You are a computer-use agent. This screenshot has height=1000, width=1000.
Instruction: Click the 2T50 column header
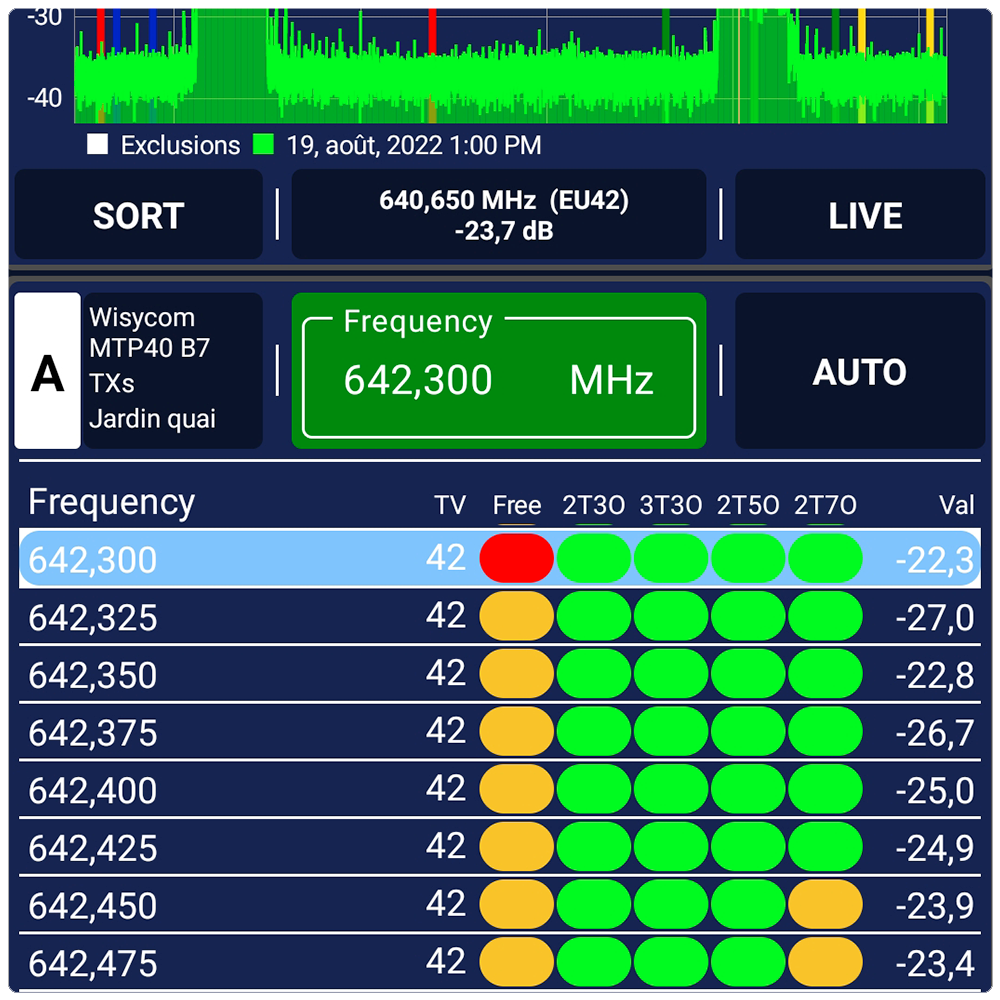coord(748,505)
